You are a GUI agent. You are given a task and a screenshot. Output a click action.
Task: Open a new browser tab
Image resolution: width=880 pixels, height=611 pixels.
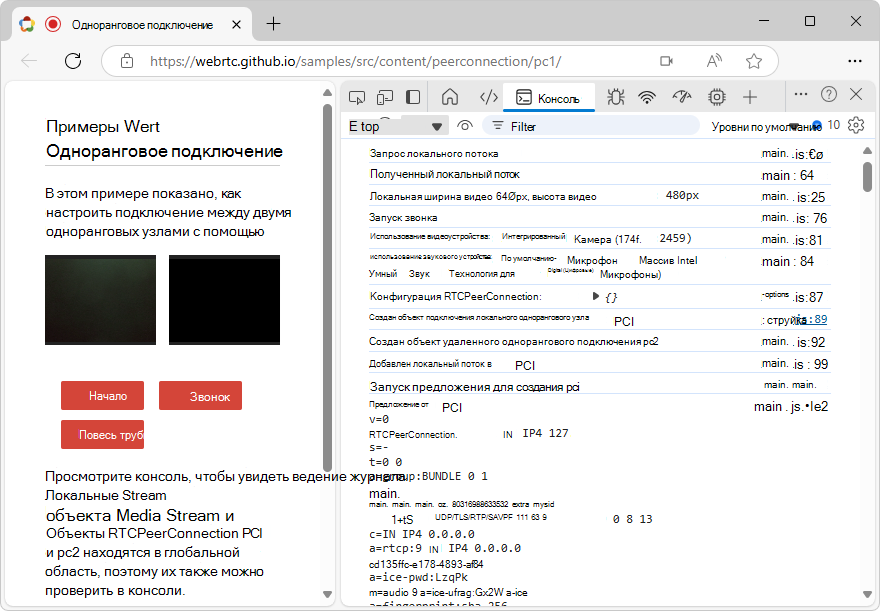[273, 24]
